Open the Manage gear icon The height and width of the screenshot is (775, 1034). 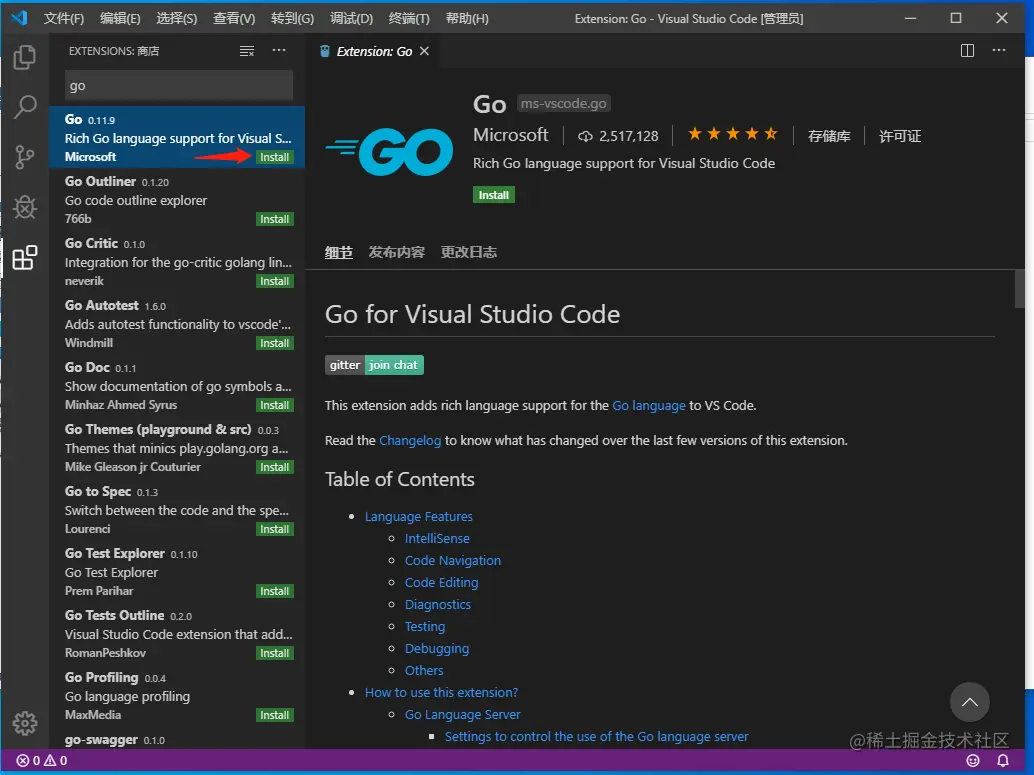tap(25, 723)
